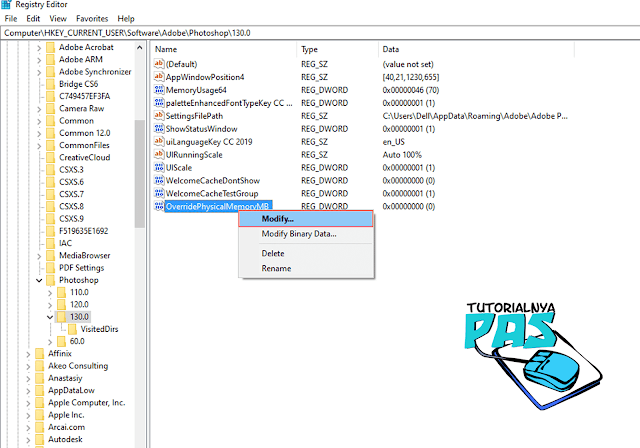
Task: Click the folder icon of Camera Raw key
Action: tap(51, 109)
